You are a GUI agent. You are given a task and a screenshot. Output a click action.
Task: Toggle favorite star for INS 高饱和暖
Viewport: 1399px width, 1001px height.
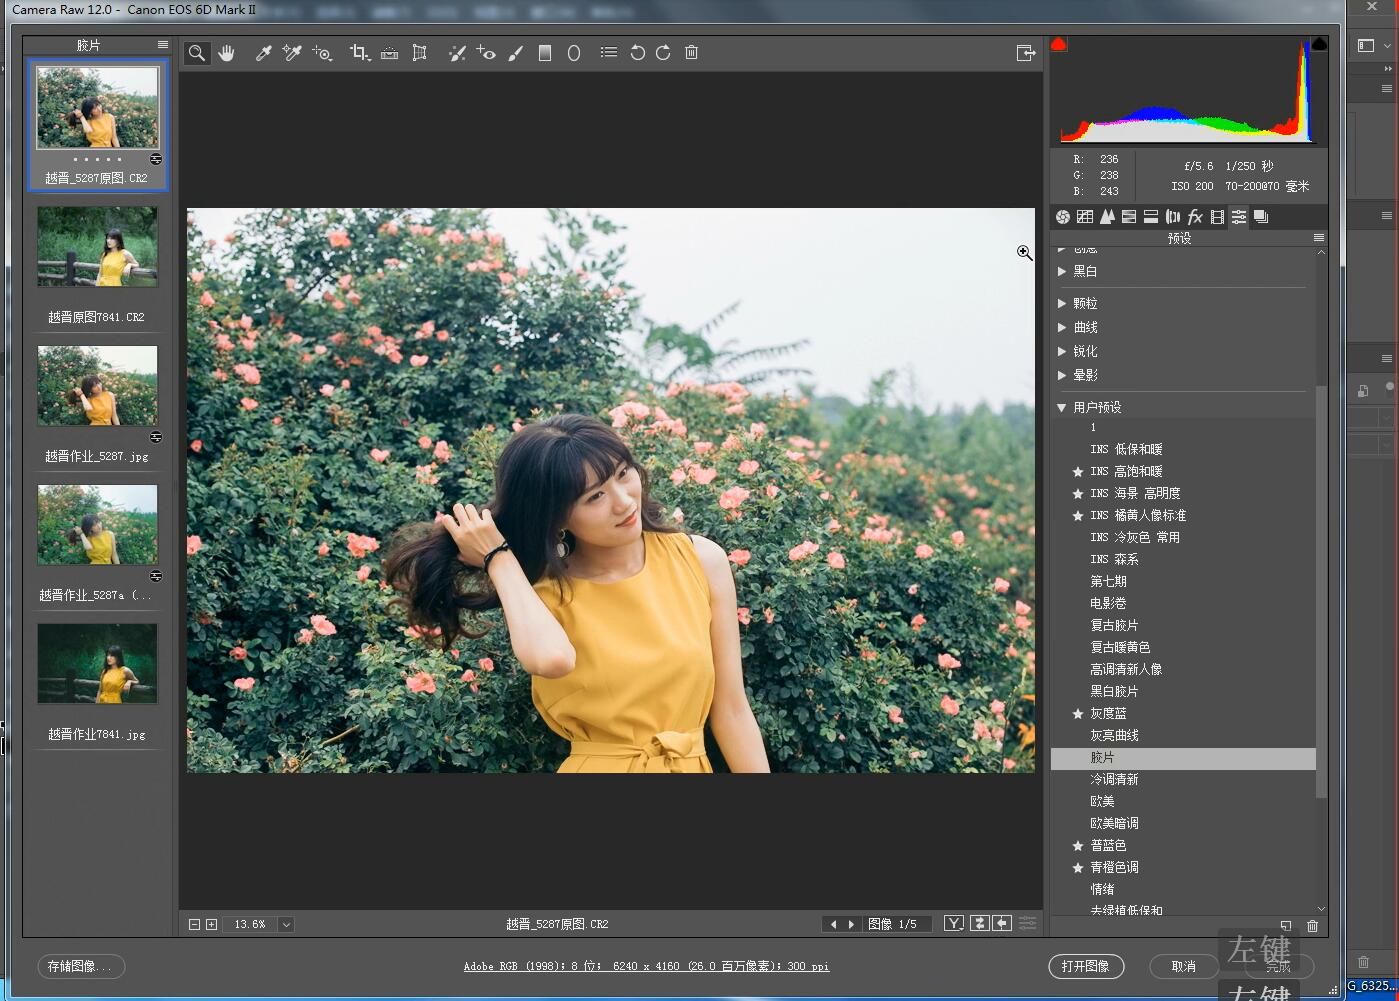[1078, 472]
